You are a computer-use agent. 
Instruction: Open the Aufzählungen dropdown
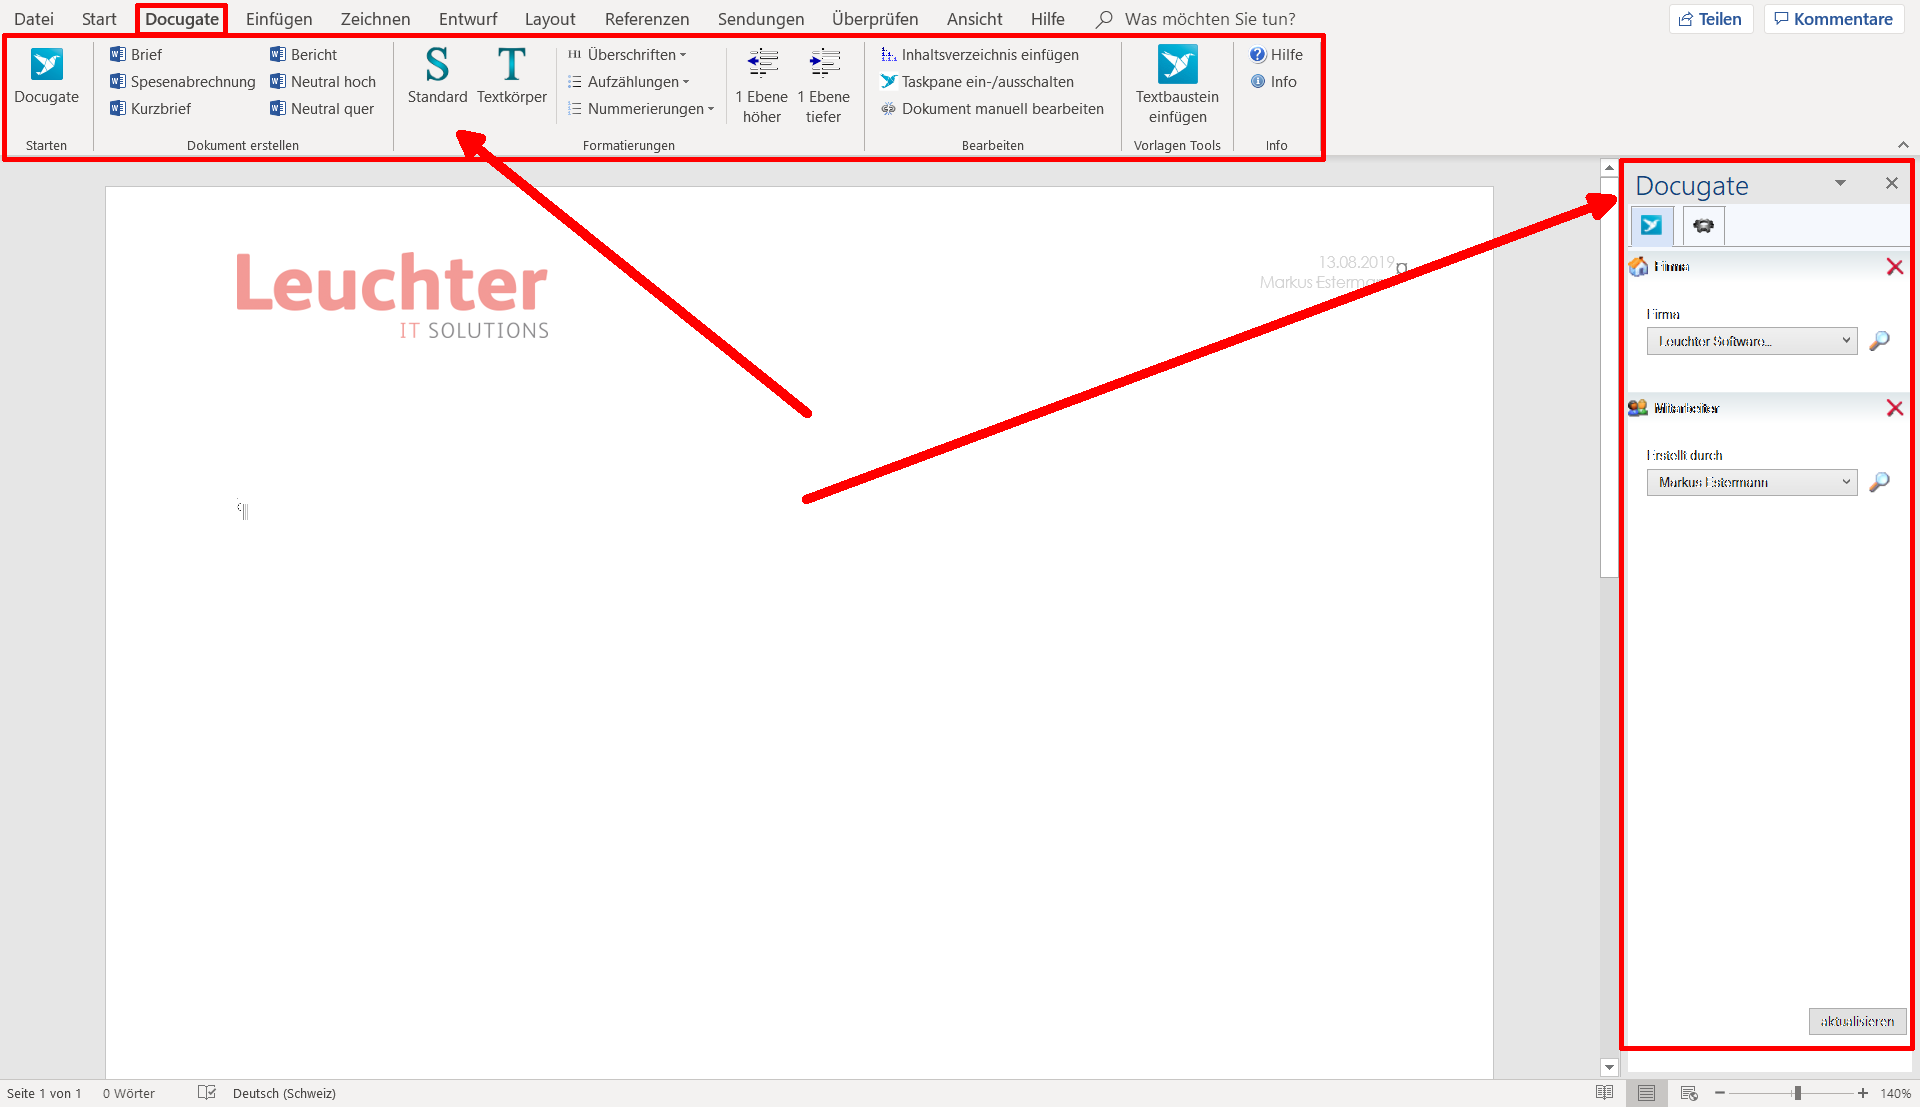tap(628, 81)
